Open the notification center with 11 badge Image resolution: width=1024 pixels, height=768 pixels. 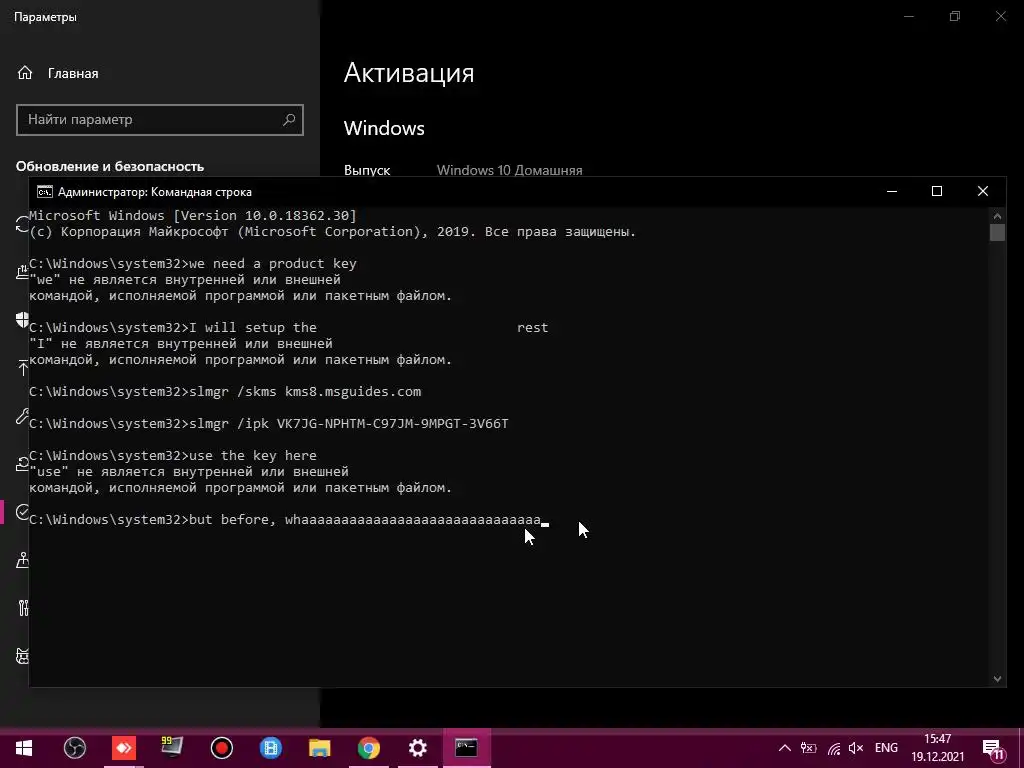[993, 749]
